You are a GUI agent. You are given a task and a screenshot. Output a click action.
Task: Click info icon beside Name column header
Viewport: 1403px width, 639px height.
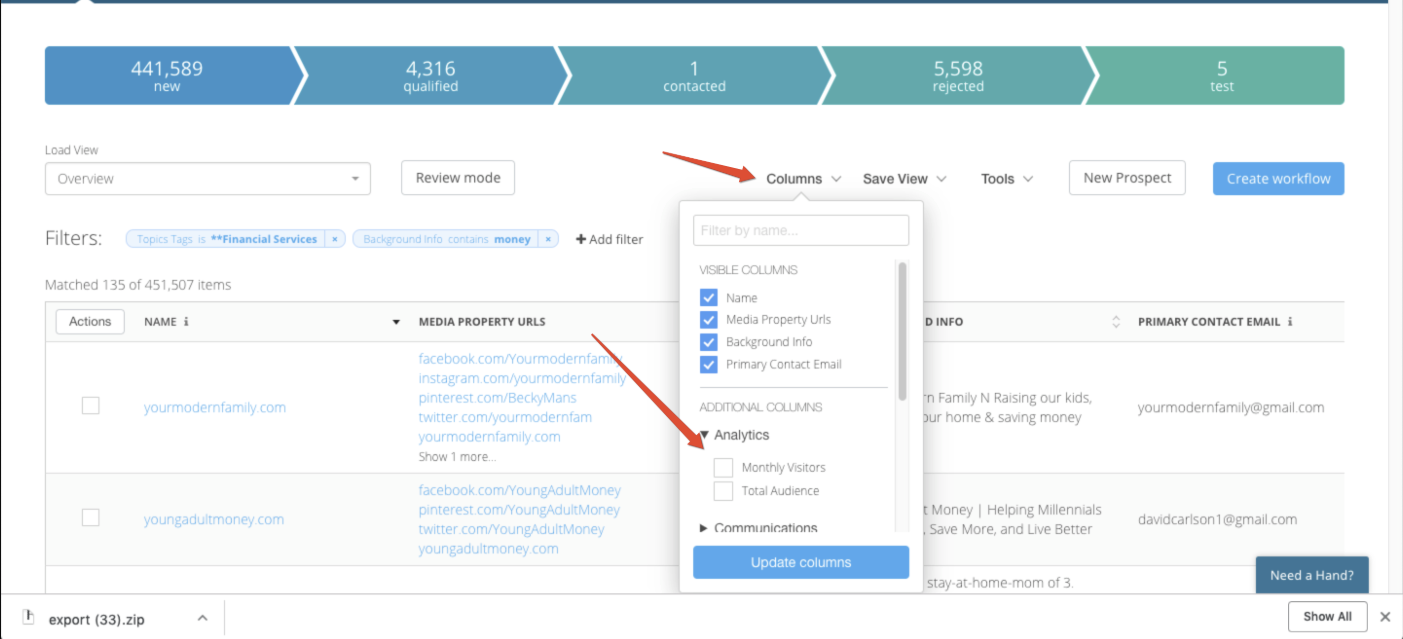click(x=187, y=322)
